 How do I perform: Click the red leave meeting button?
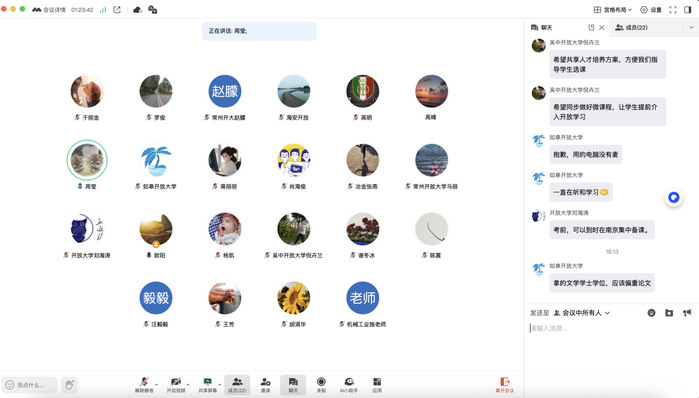click(x=505, y=385)
